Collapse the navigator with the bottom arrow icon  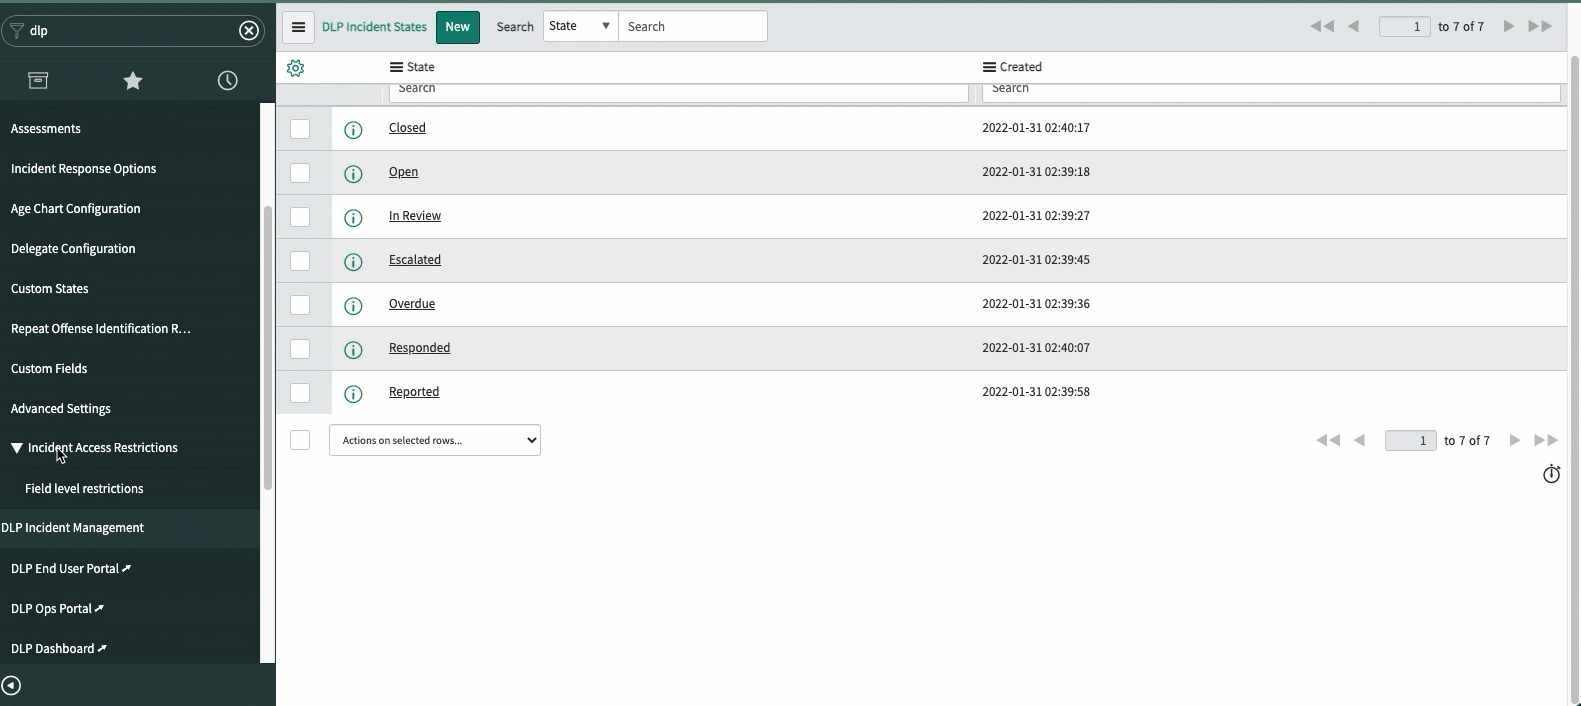[11, 686]
